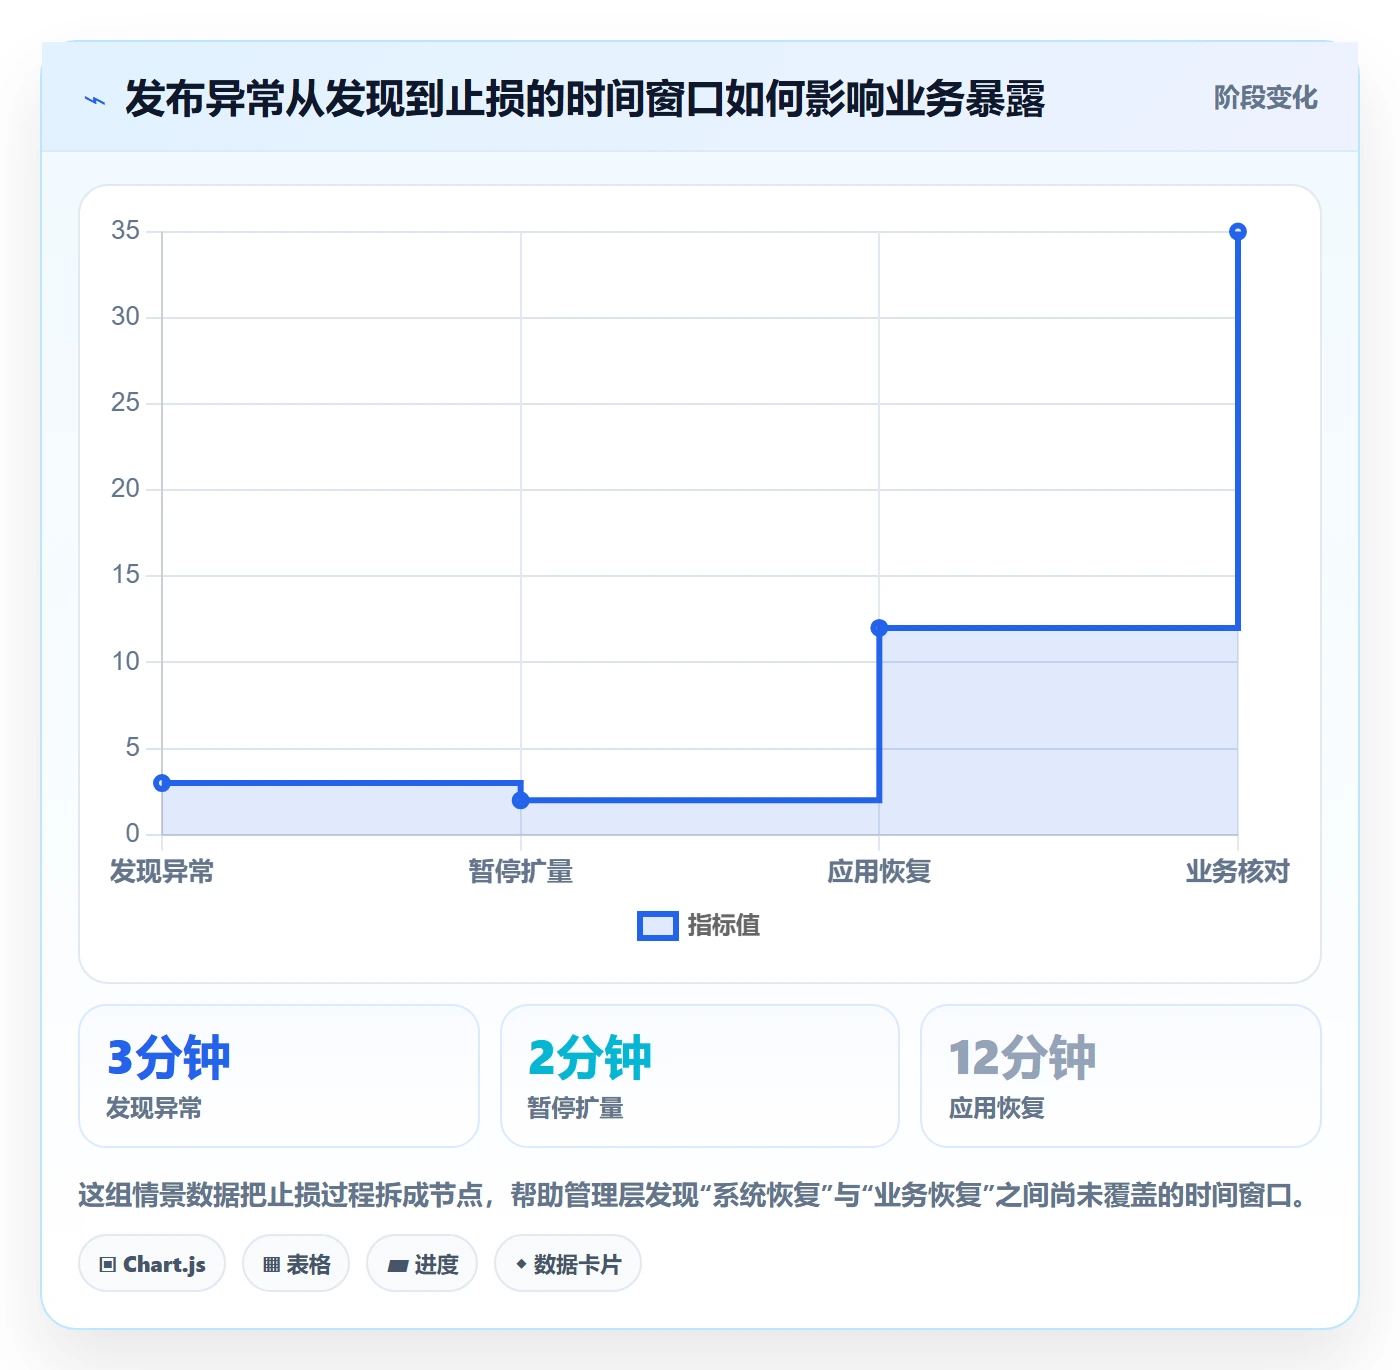The image size is (1400, 1370).
Task: Click the grid icon in 表格 chip
Action: [x=271, y=1265]
